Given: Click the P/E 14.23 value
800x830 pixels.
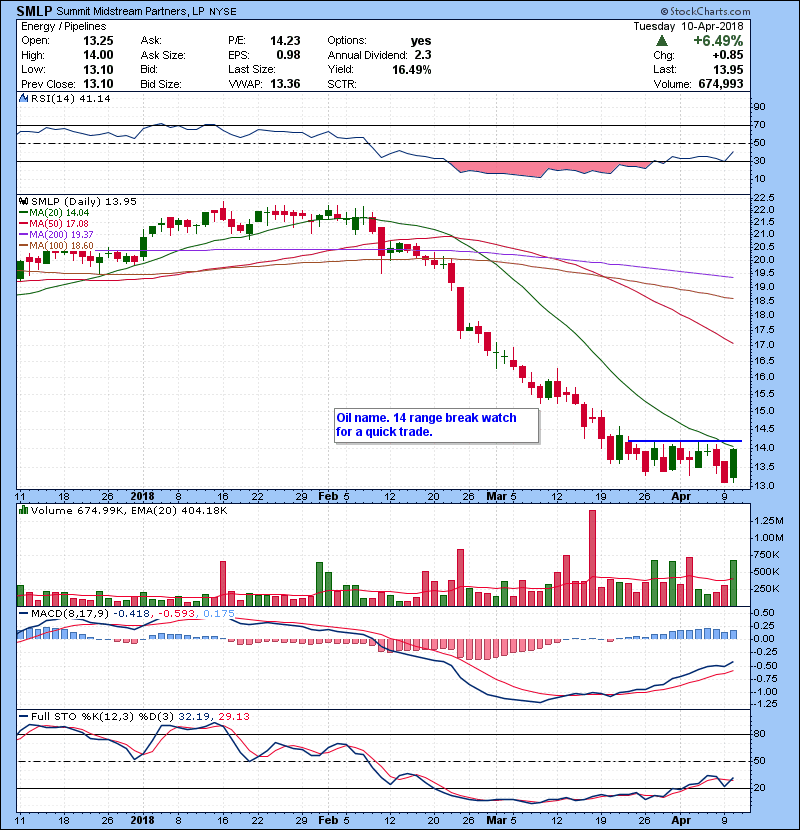Looking at the screenshot, I should click(285, 41).
